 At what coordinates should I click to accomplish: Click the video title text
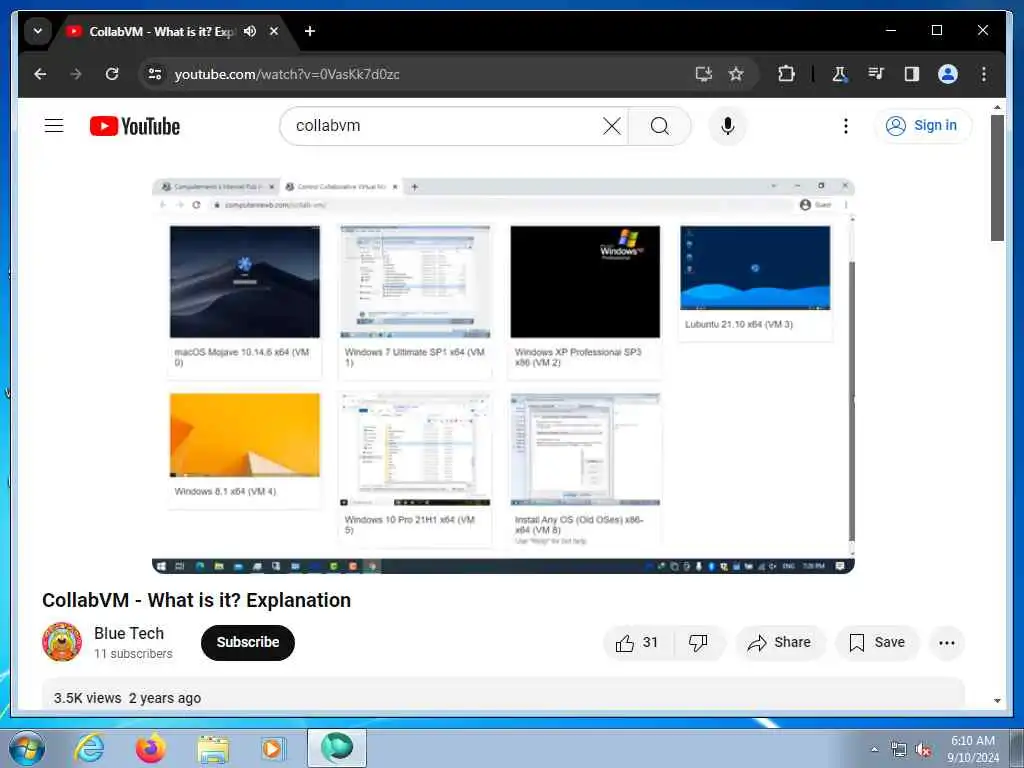[x=197, y=600]
